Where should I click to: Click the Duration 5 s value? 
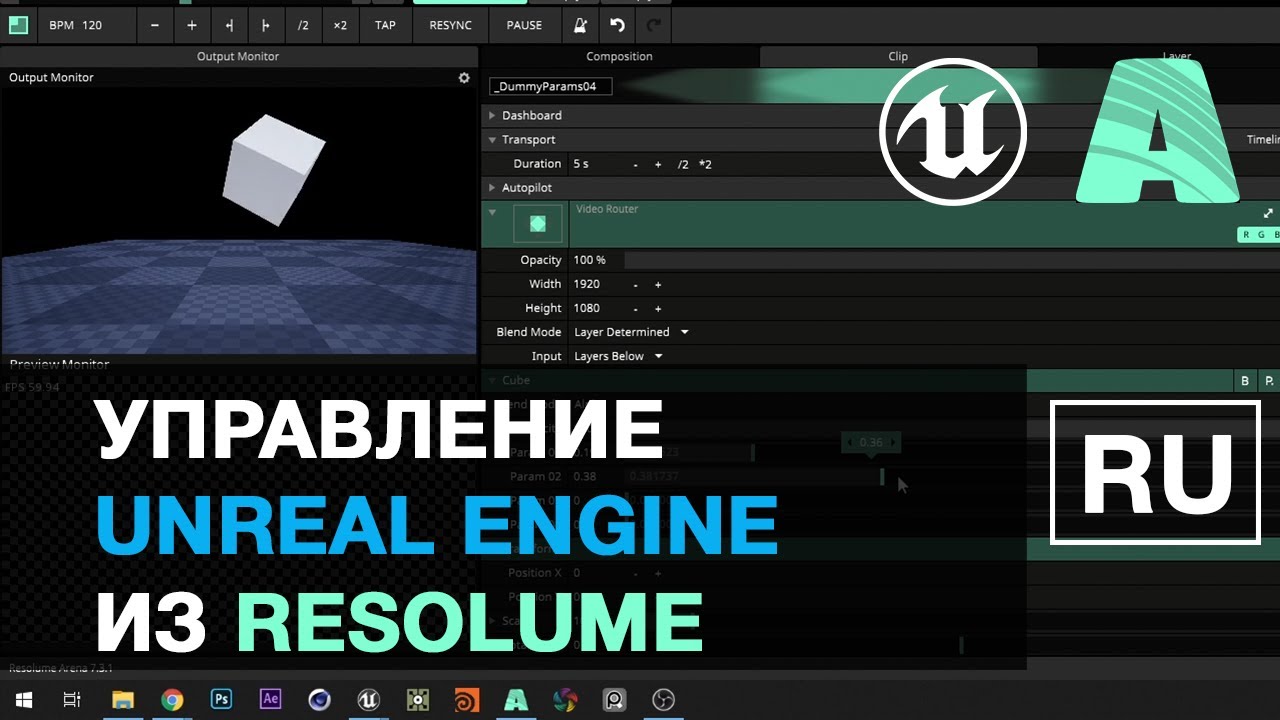[x=581, y=164]
